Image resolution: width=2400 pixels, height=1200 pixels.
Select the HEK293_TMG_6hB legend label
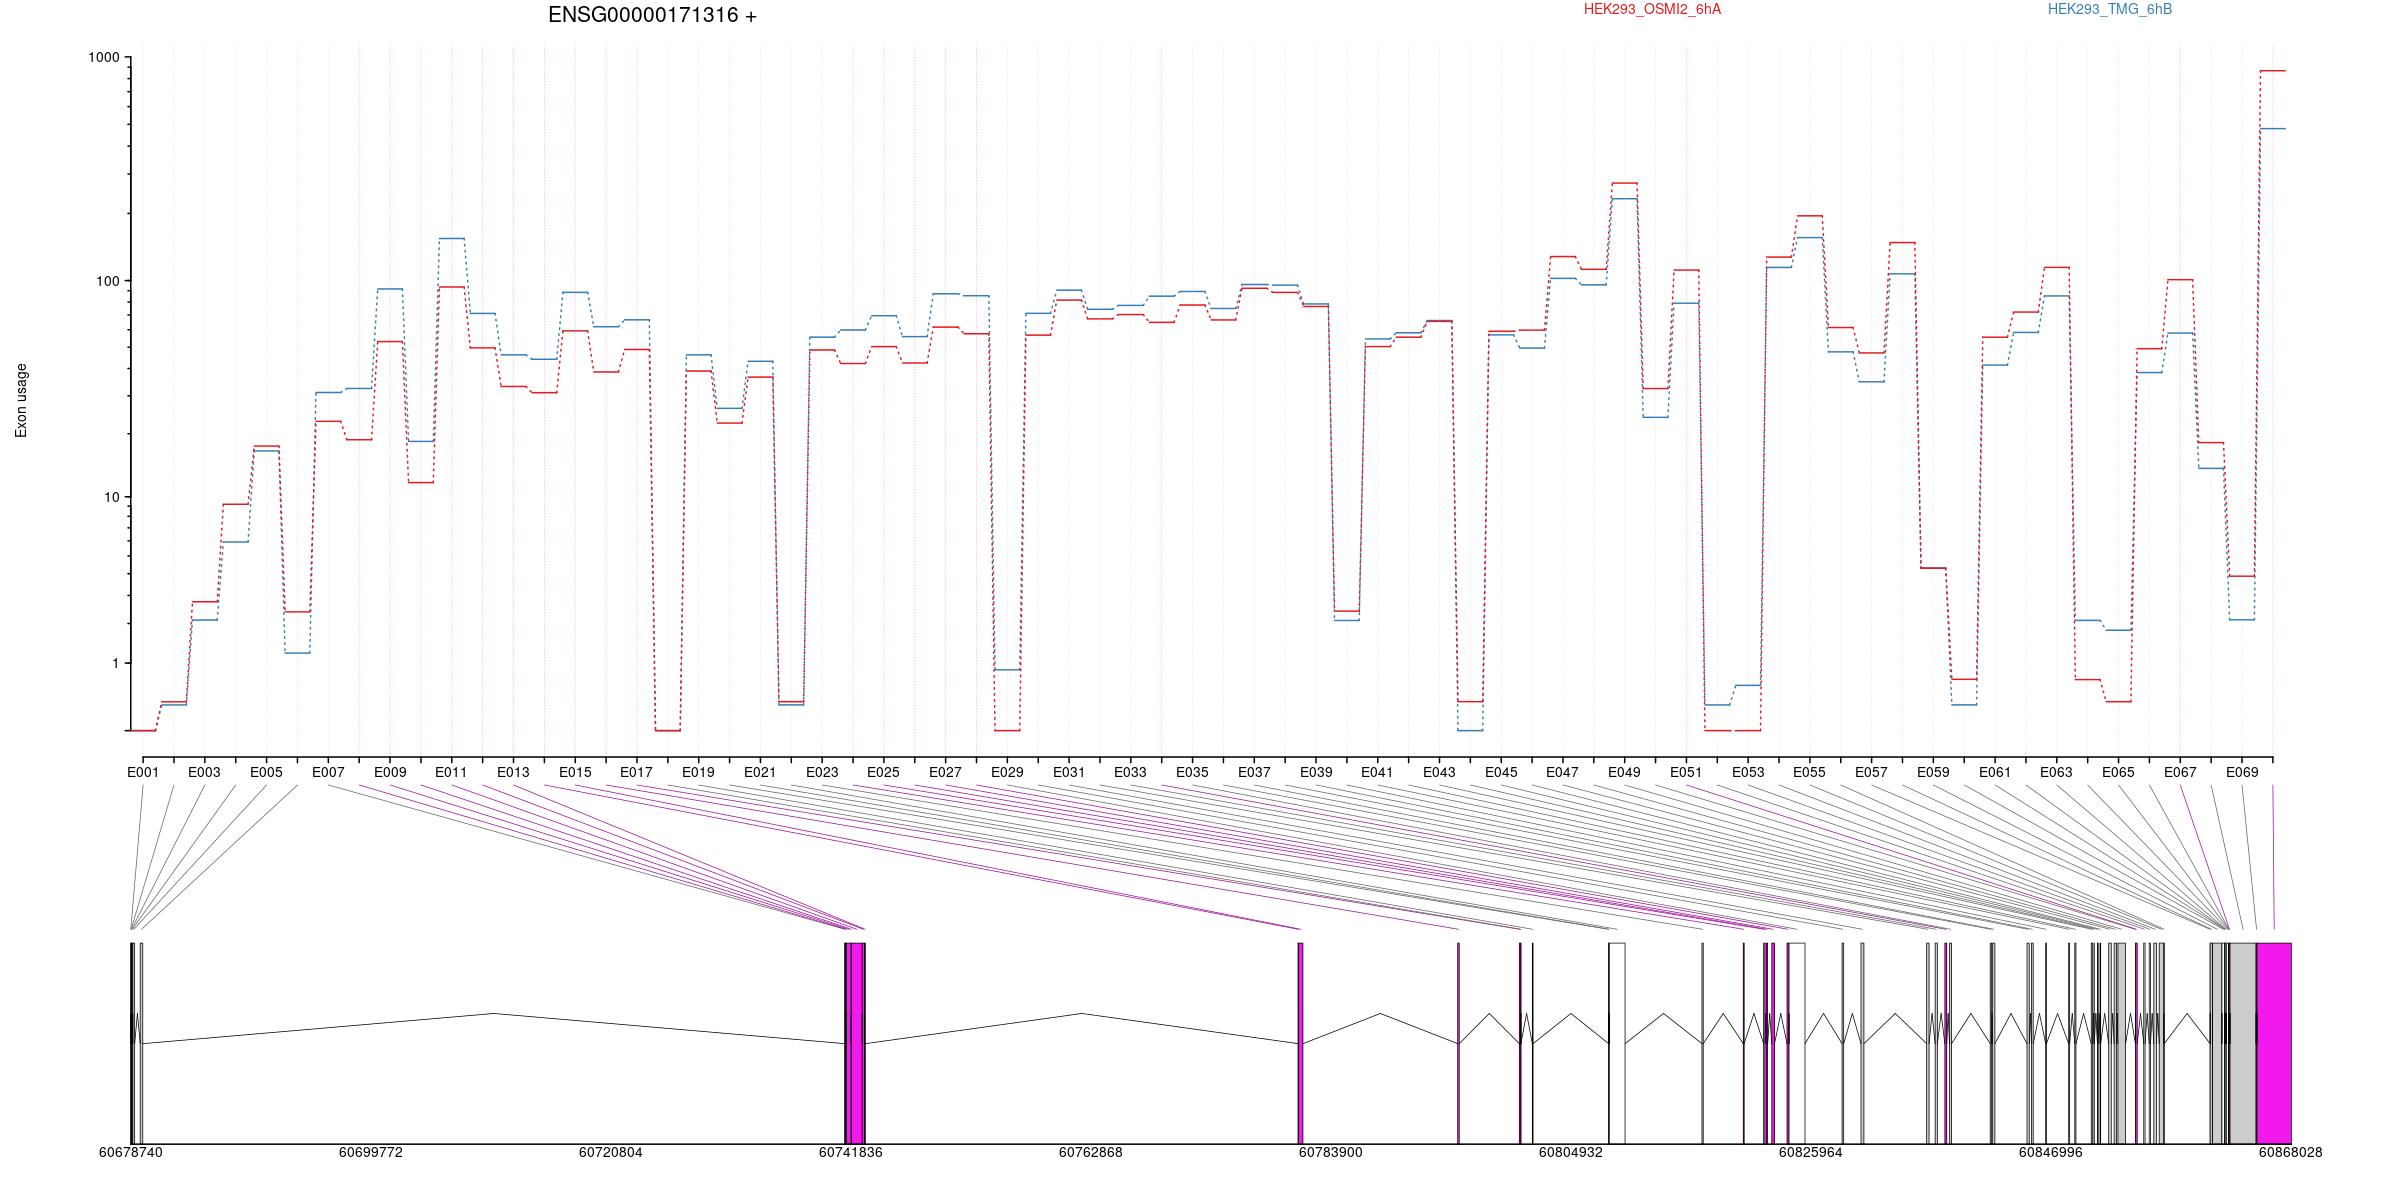[x=2110, y=9]
